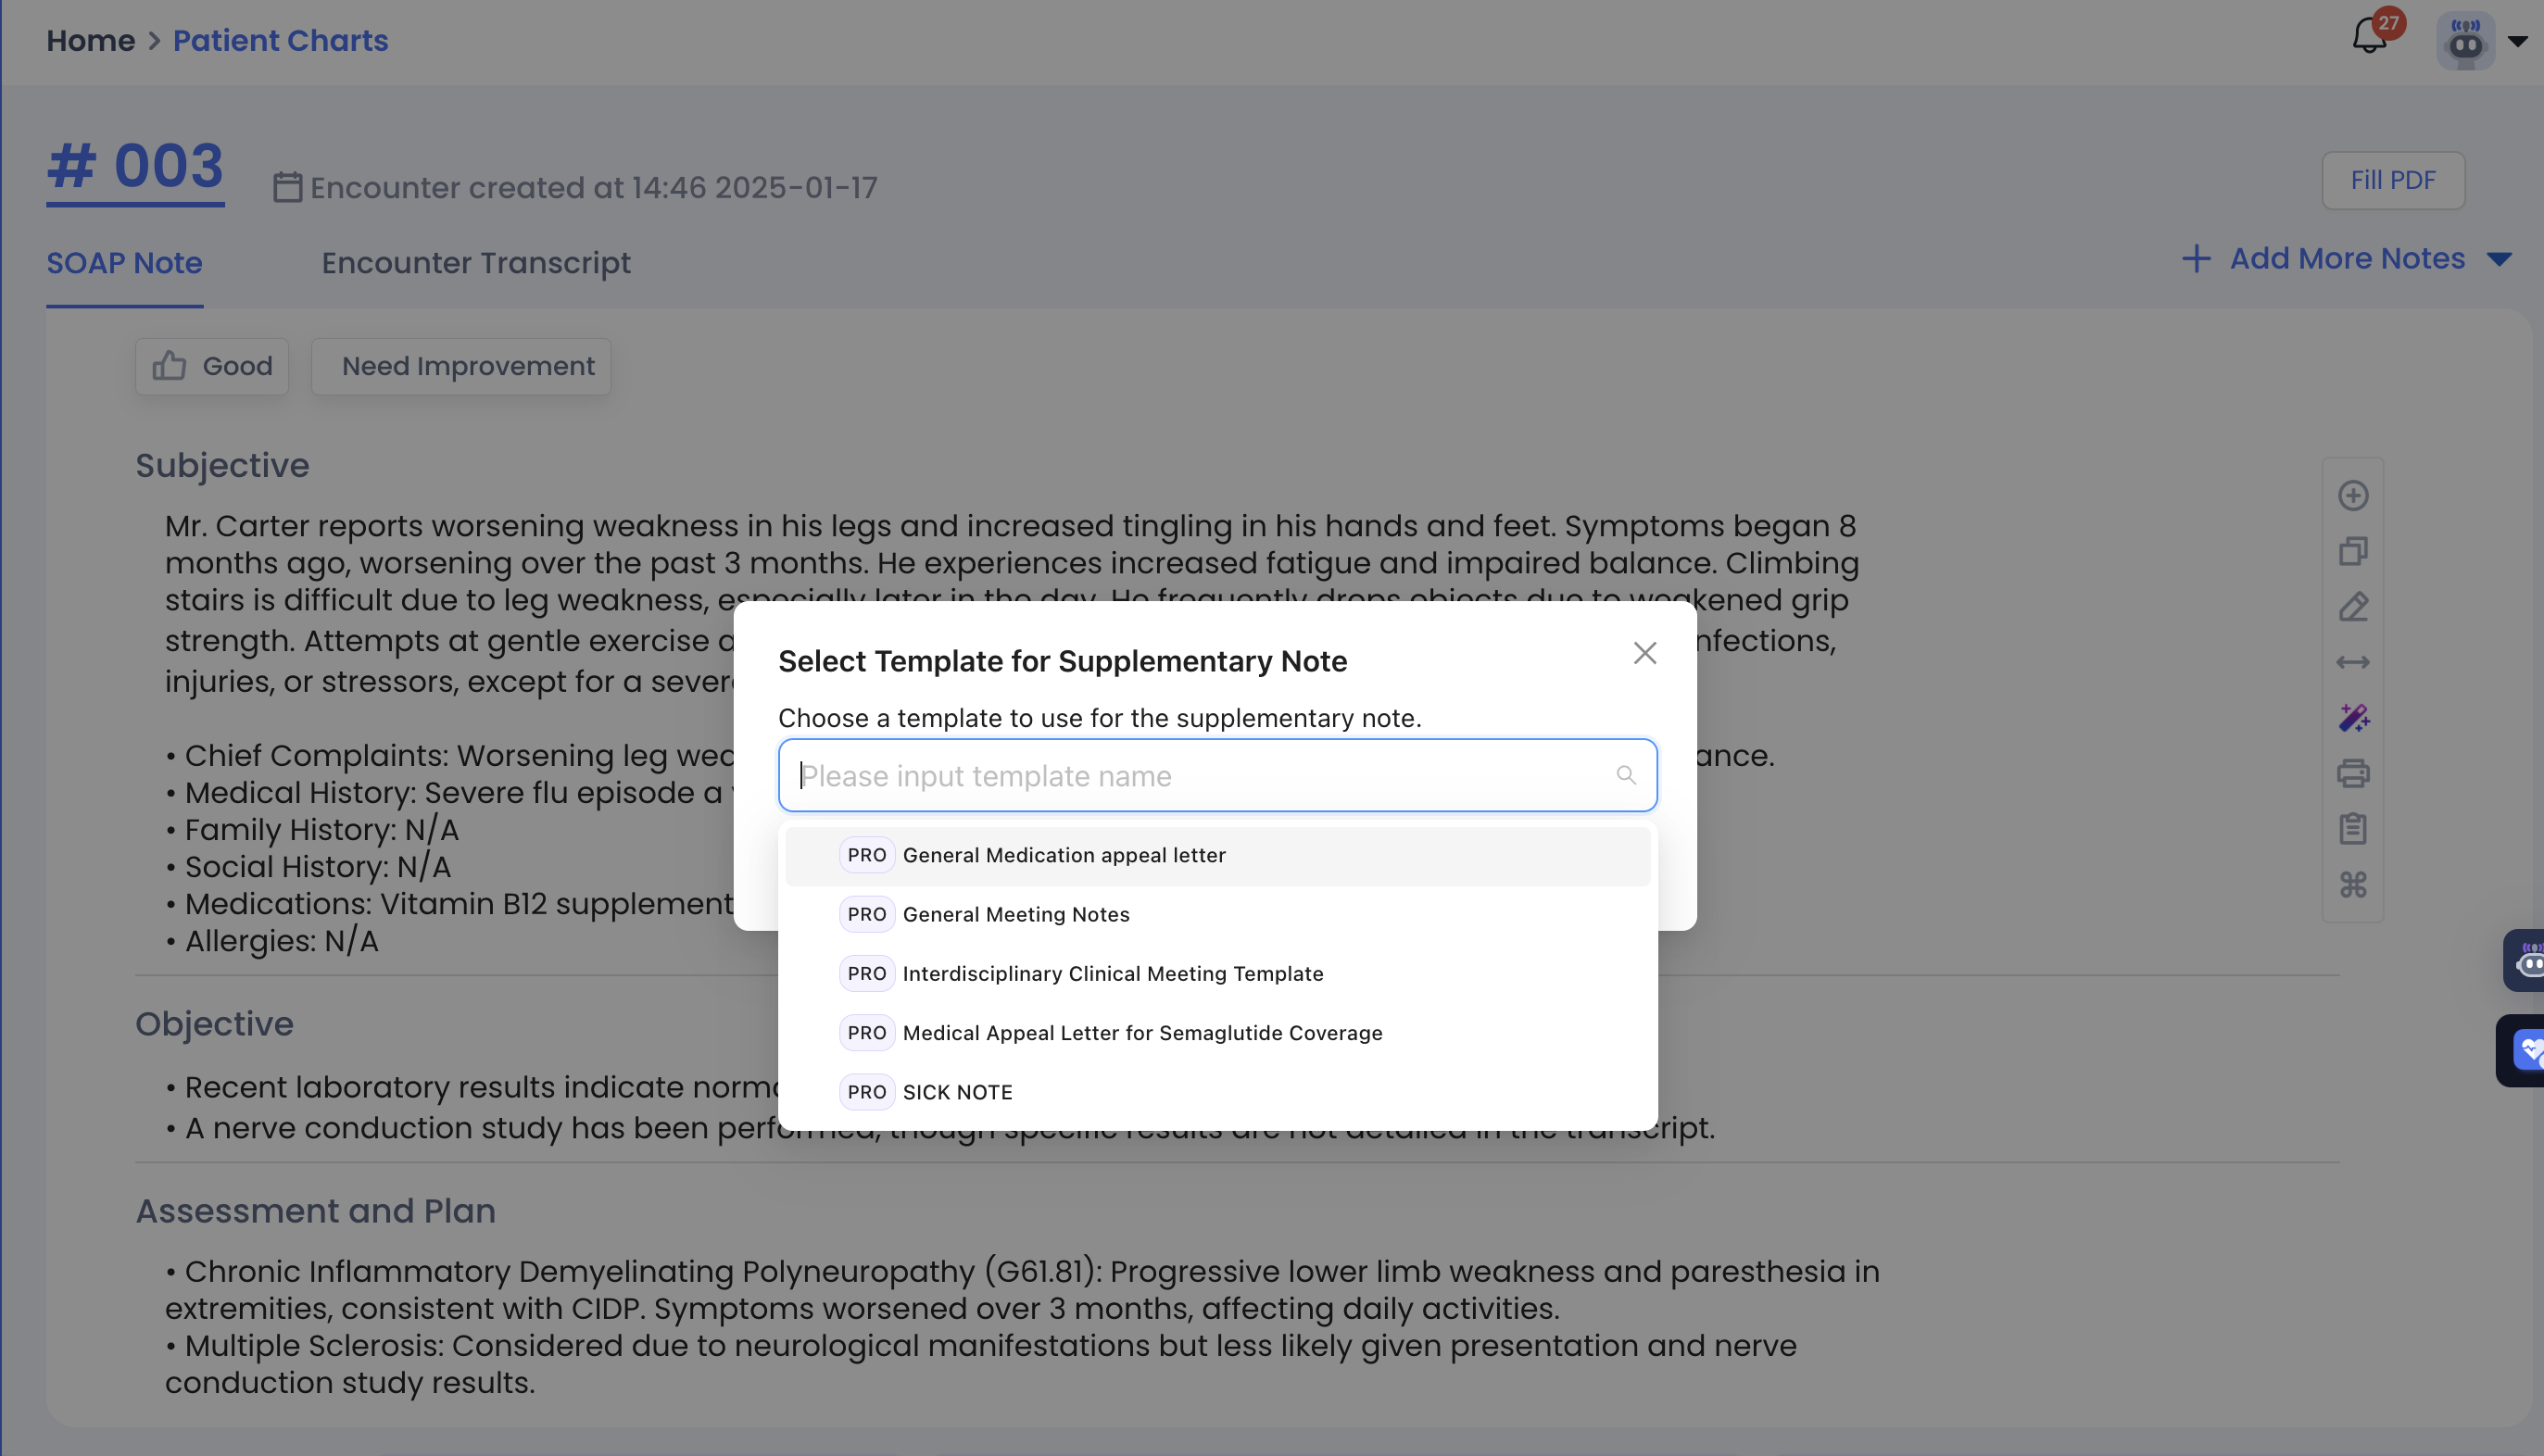Click the pencil edit icon
Screen dimensions: 2544x1456
click(x=2353, y=607)
